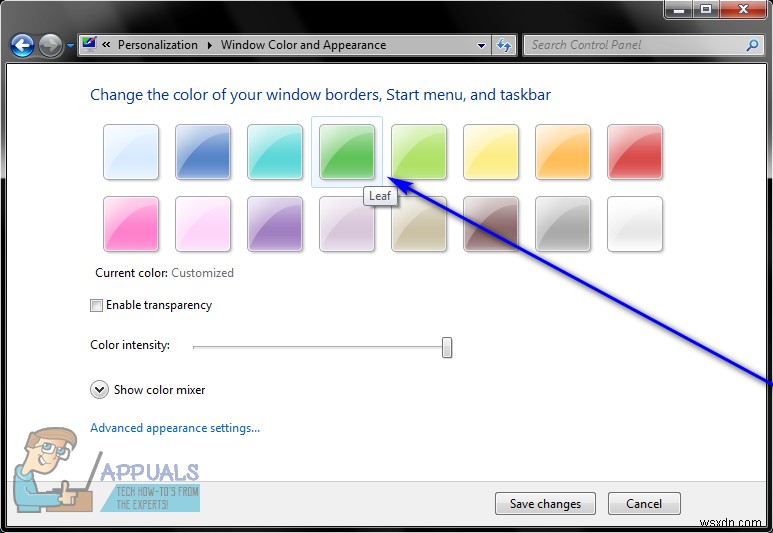Expand Show color mixer section
This screenshot has width=773, height=533.
(x=99, y=390)
